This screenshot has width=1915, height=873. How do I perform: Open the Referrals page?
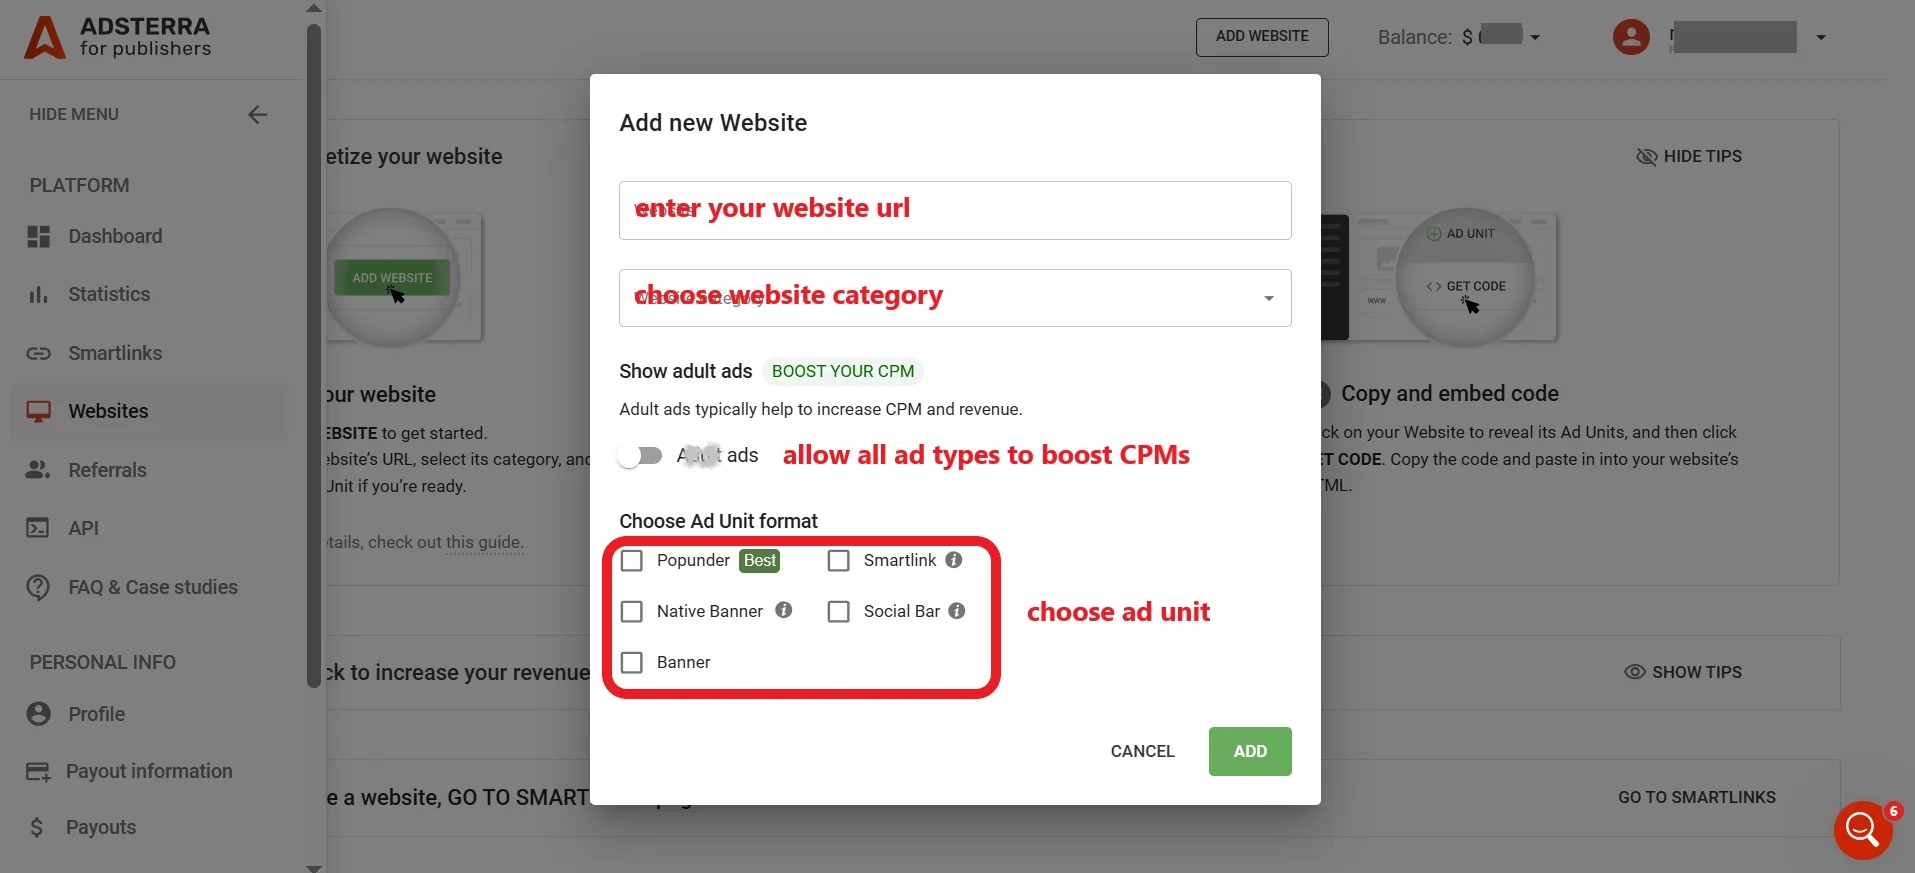(x=108, y=470)
